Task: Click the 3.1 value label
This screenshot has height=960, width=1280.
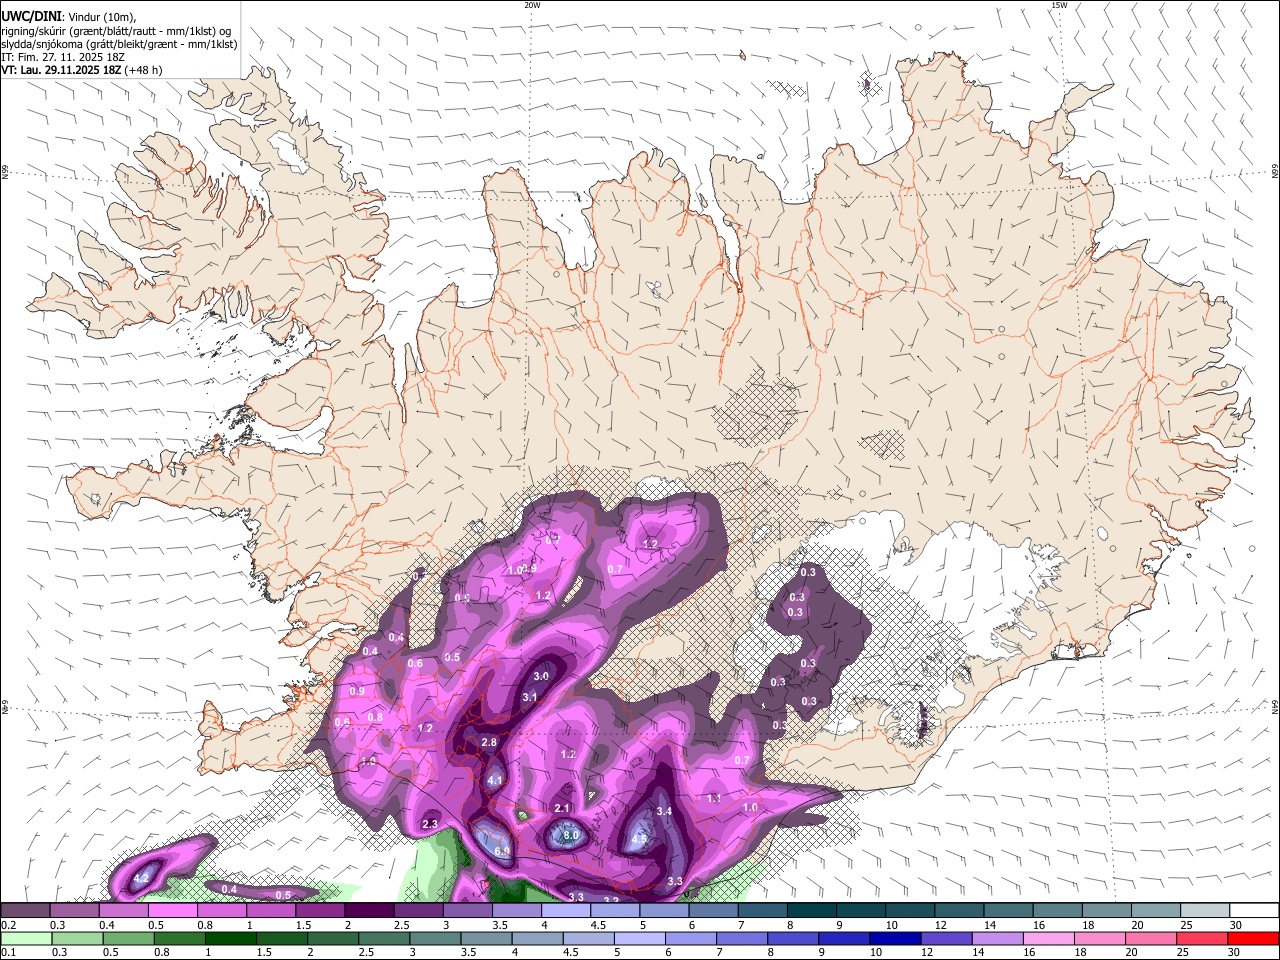Action: coord(530,697)
